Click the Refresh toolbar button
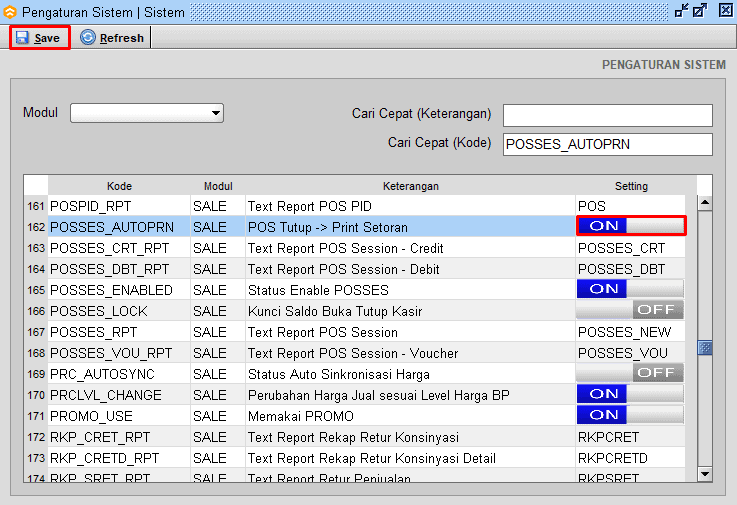The height and width of the screenshot is (505, 737). (x=112, y=38)
